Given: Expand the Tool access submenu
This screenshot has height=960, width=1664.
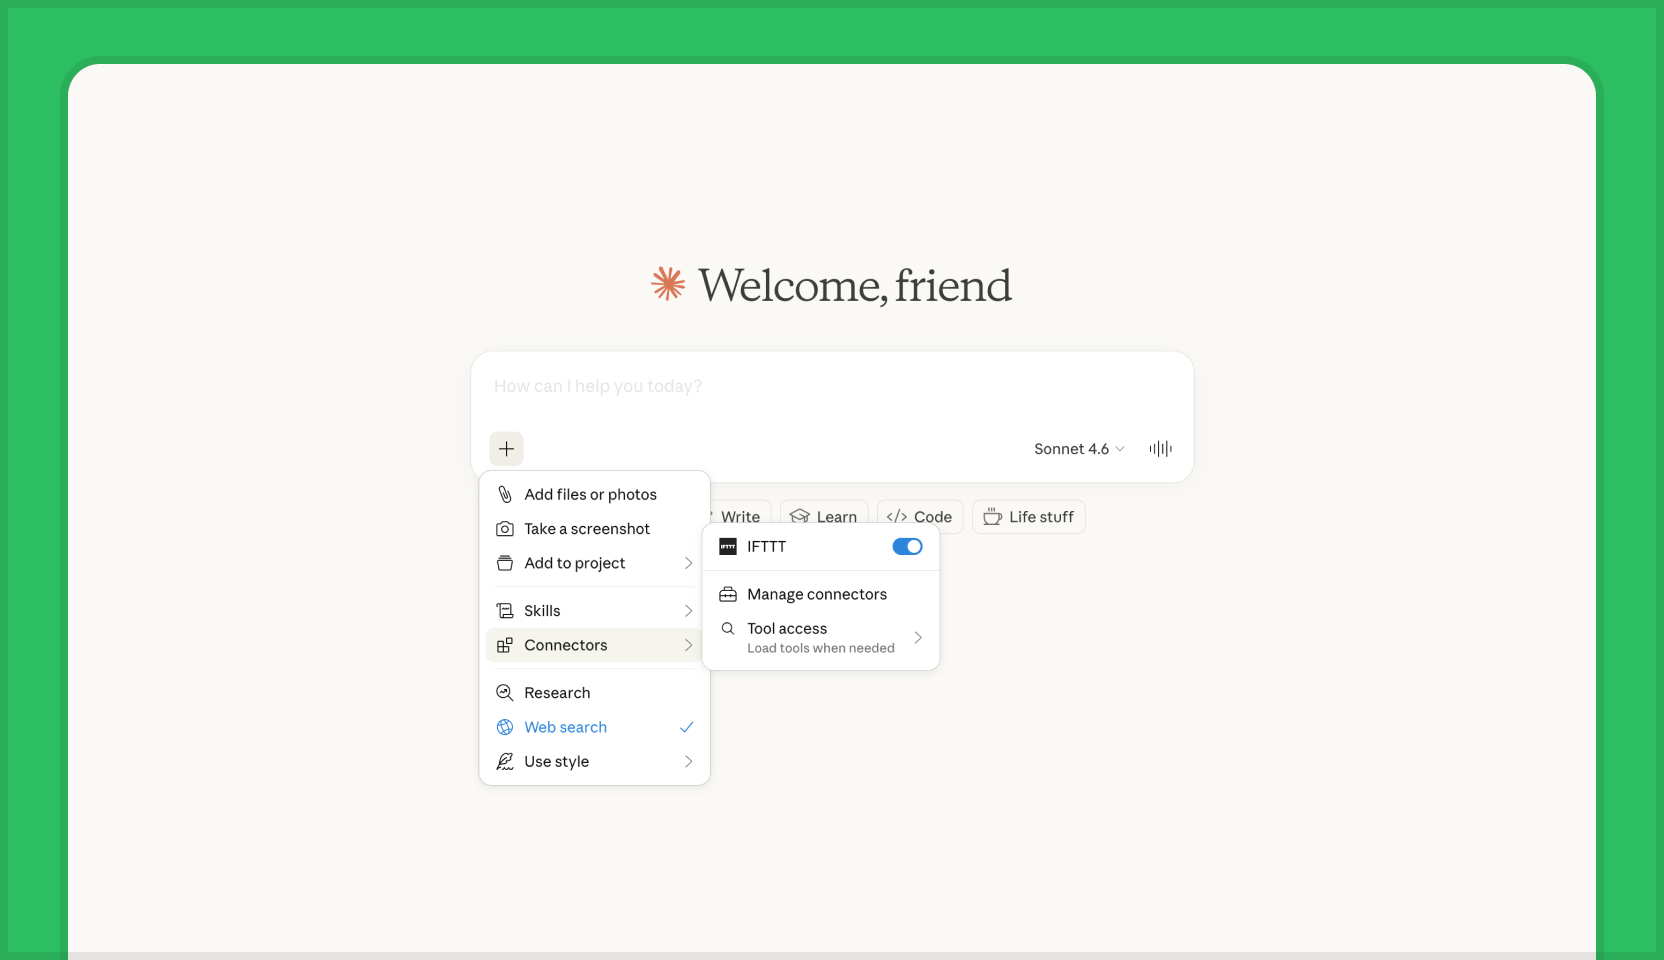Looking at the screenshot, I should coord(820,636).
